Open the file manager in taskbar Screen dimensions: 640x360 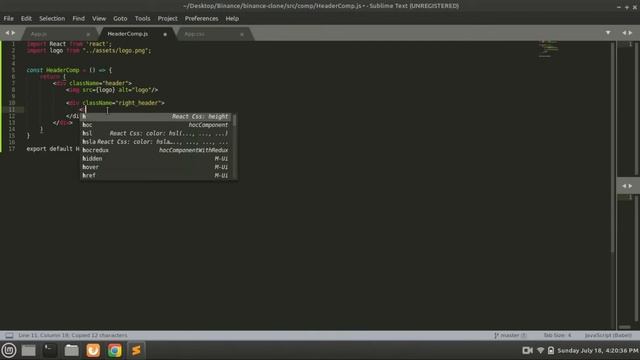(x=71, y=350)
